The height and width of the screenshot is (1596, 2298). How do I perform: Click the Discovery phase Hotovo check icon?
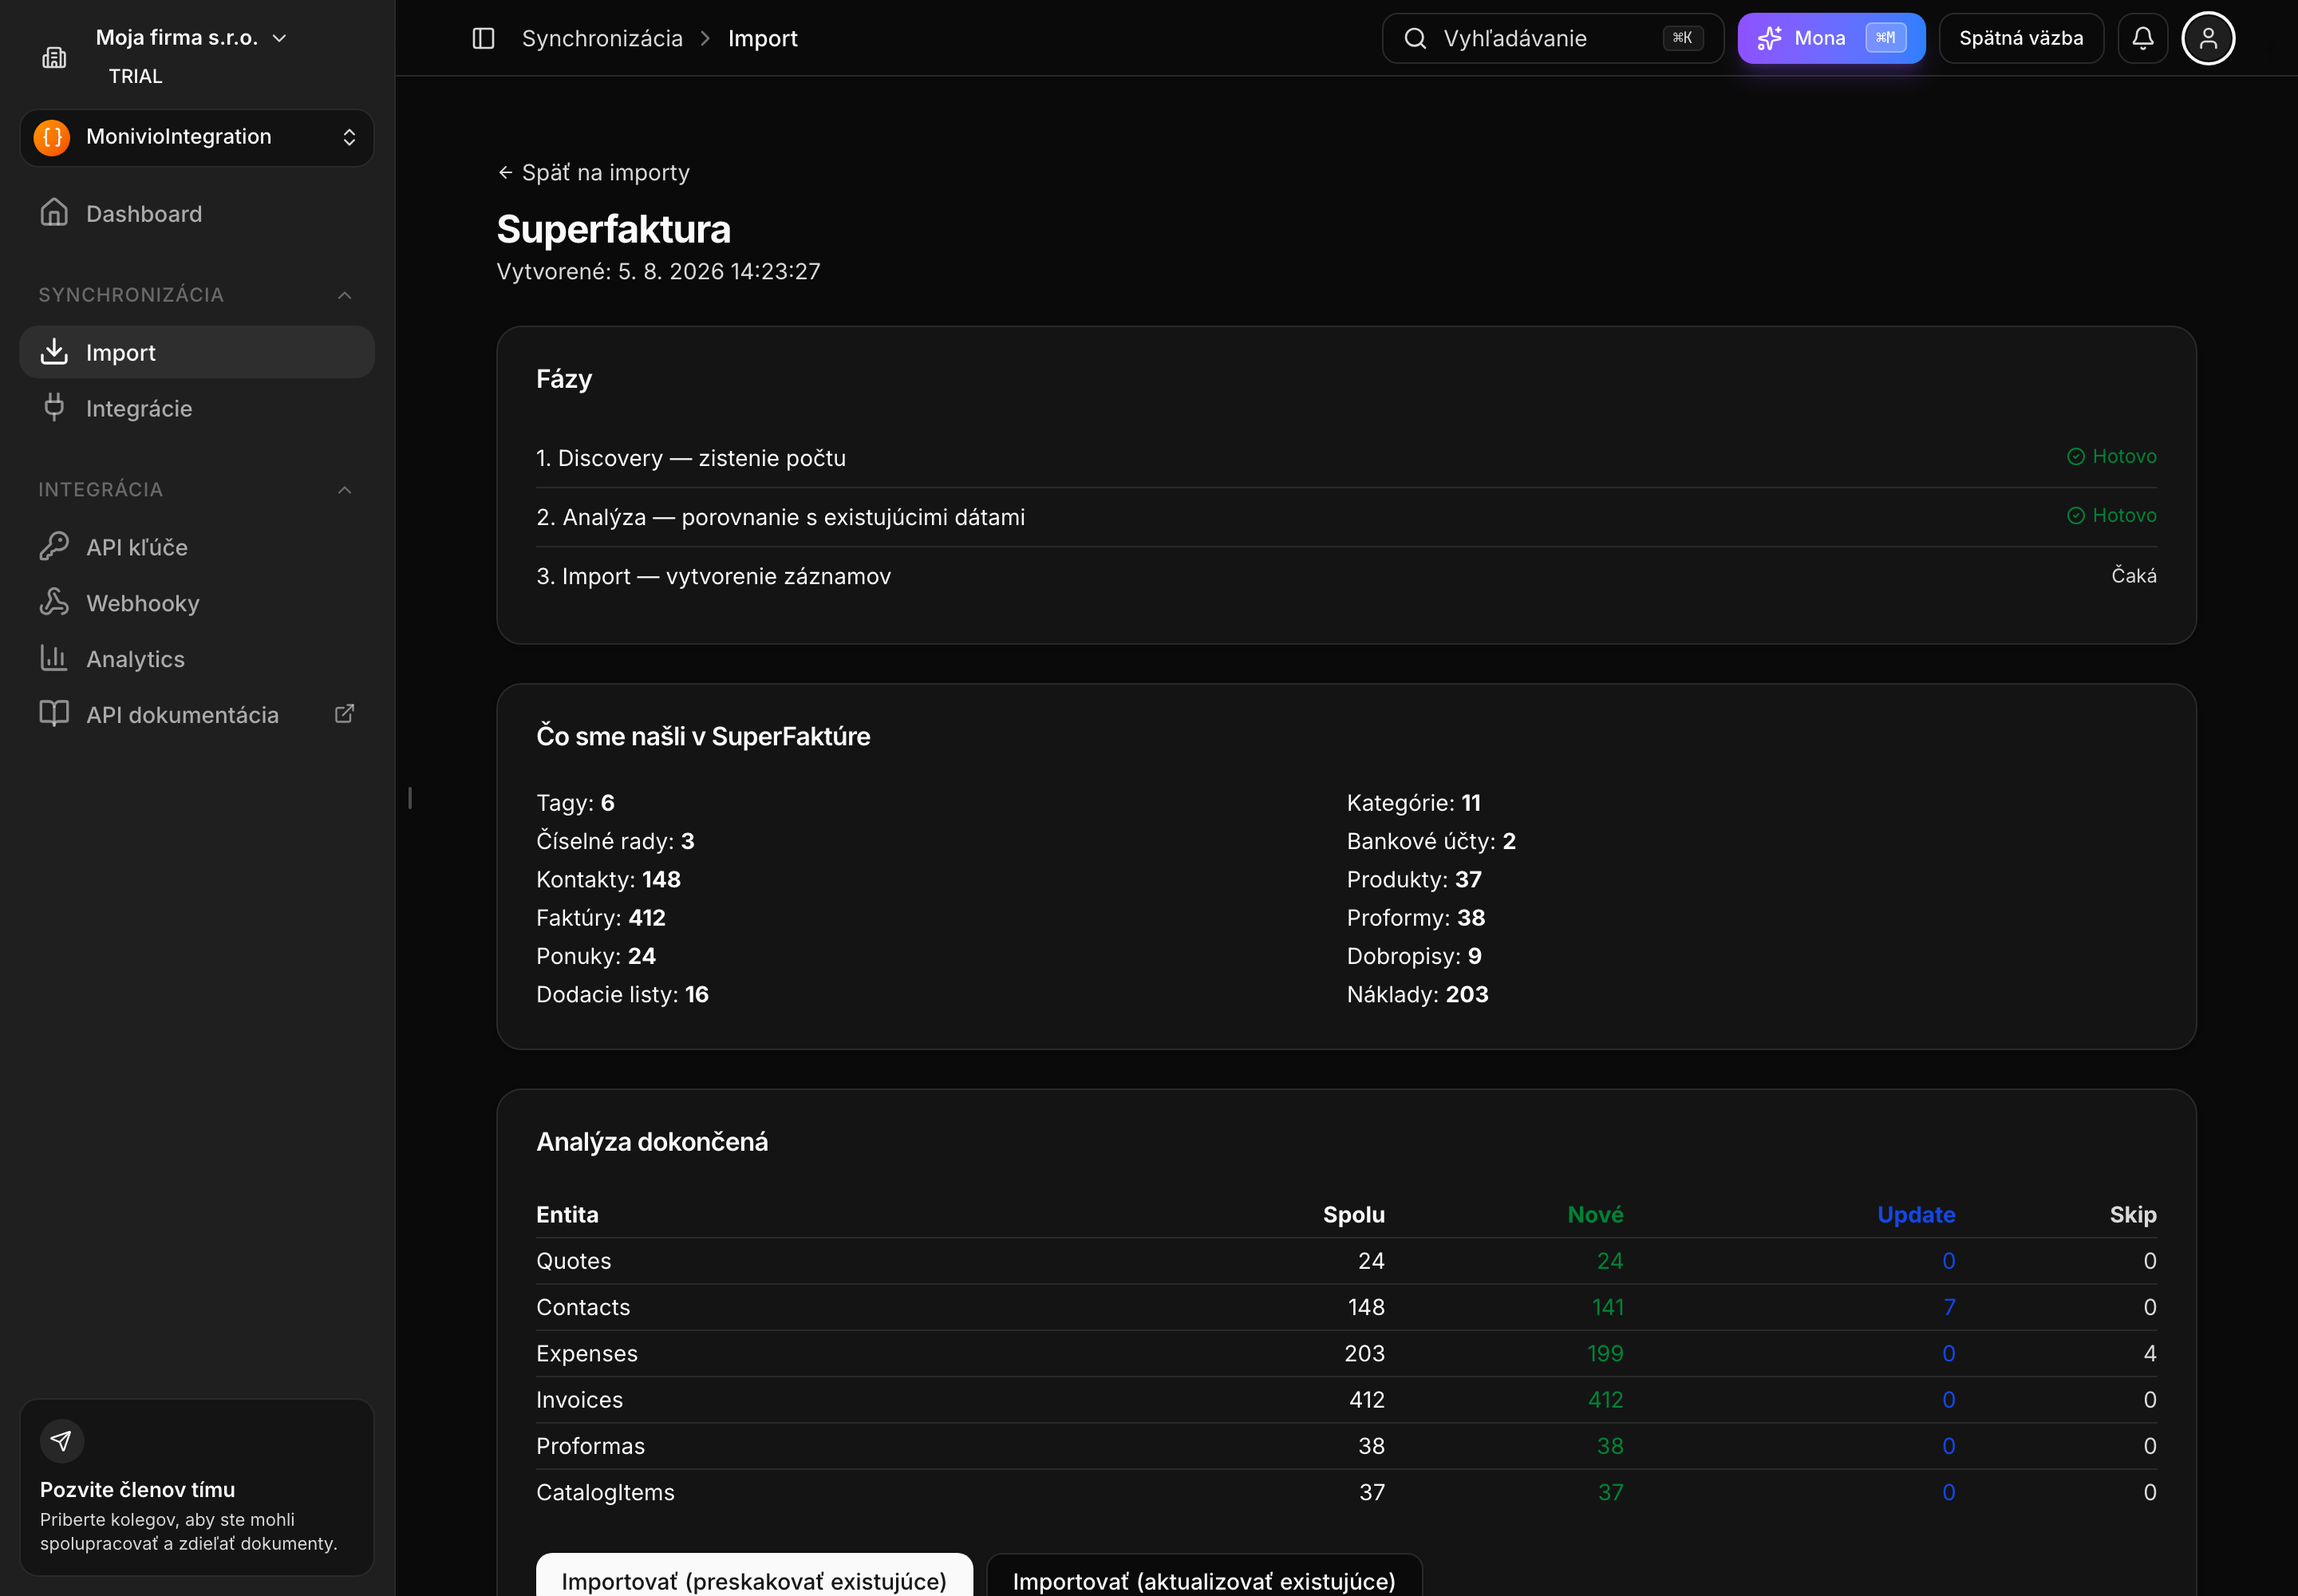point(2076,457)
